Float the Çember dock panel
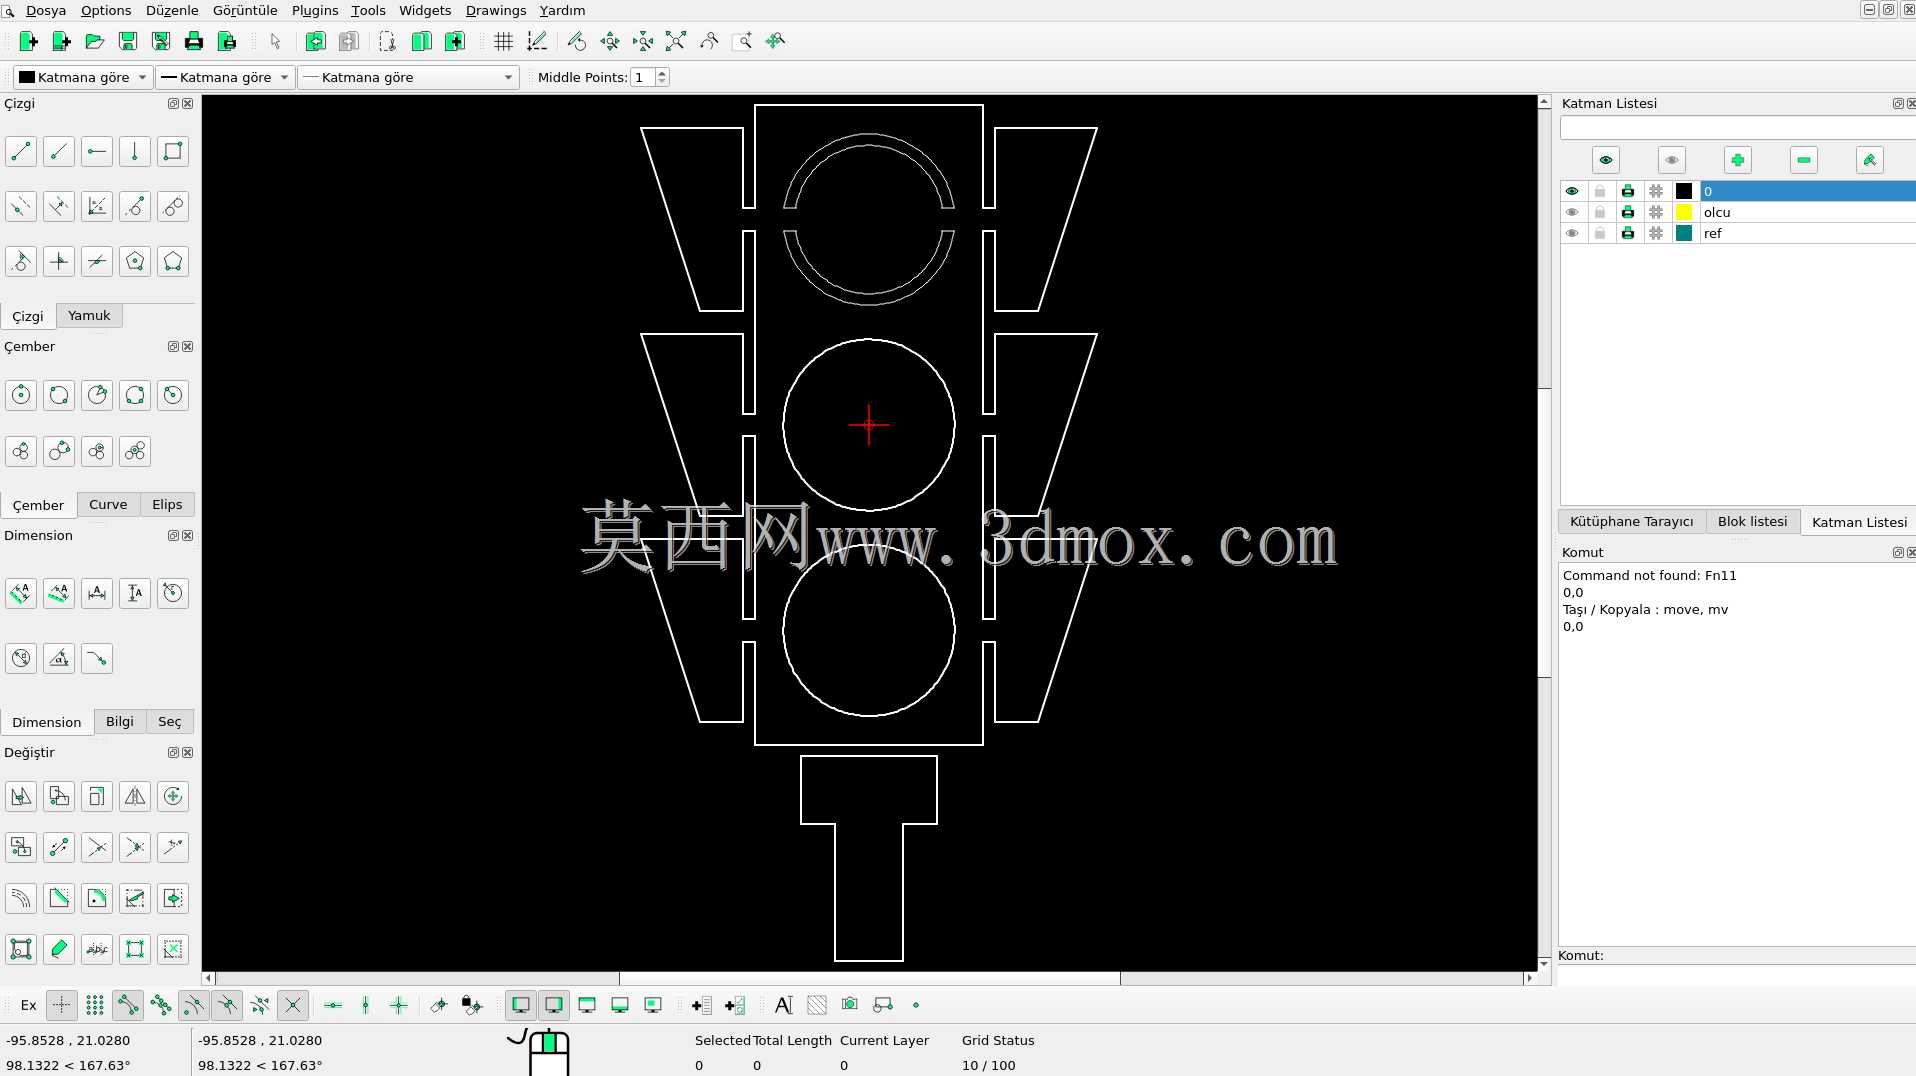Screen dimensions: 1916x1076 [x=173, y=347]
